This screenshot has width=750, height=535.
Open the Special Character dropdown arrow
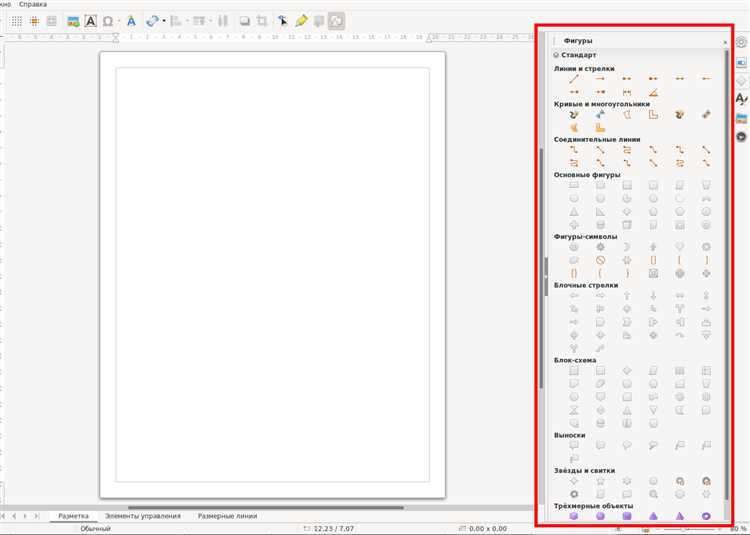(x=119, y=21)
